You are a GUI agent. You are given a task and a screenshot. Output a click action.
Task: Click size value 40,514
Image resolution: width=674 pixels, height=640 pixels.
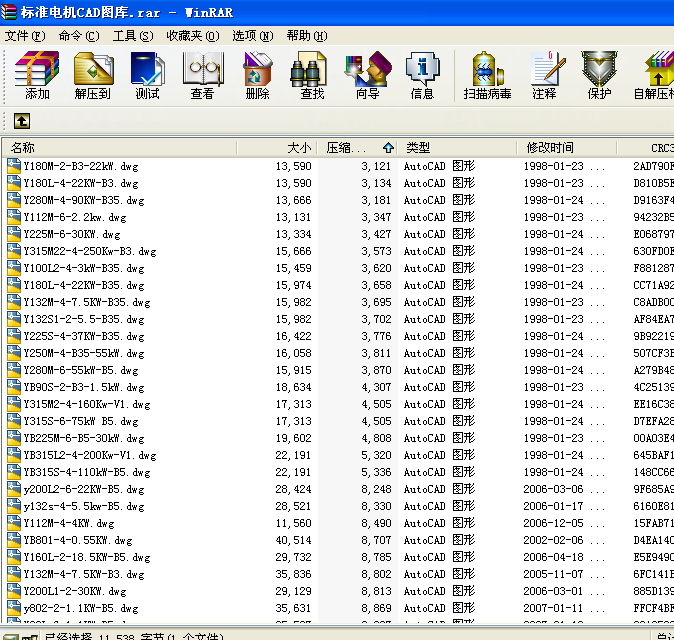point(294,540)
